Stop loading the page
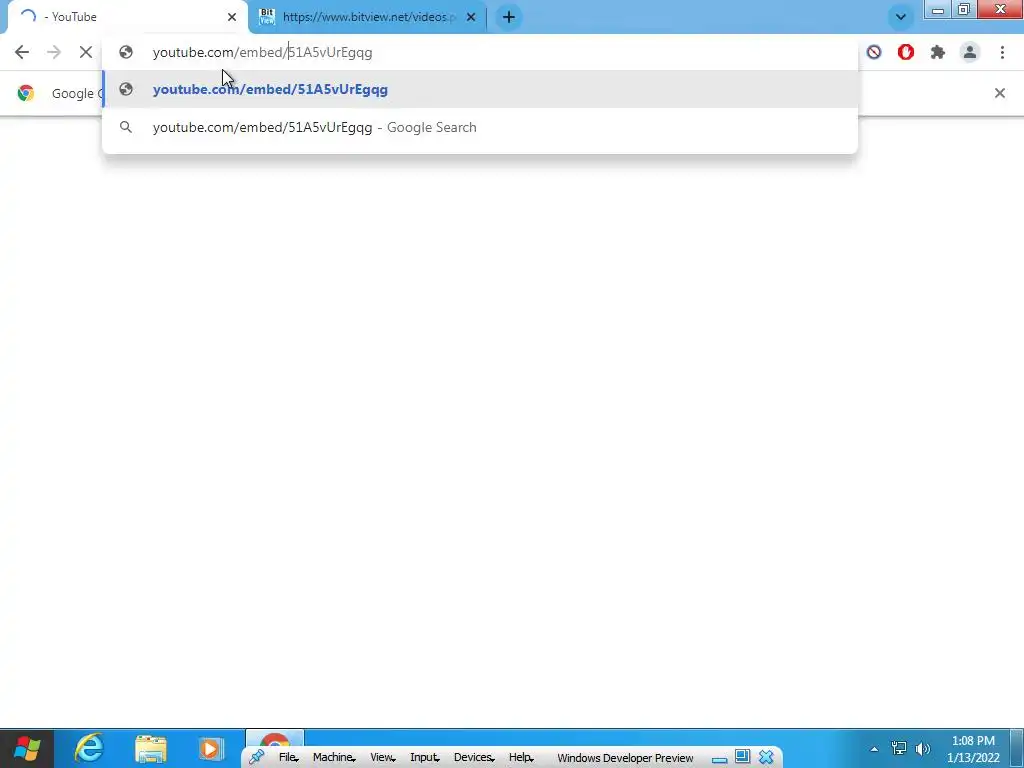This screenshot has height=768, width=1024. coord(86,52)
